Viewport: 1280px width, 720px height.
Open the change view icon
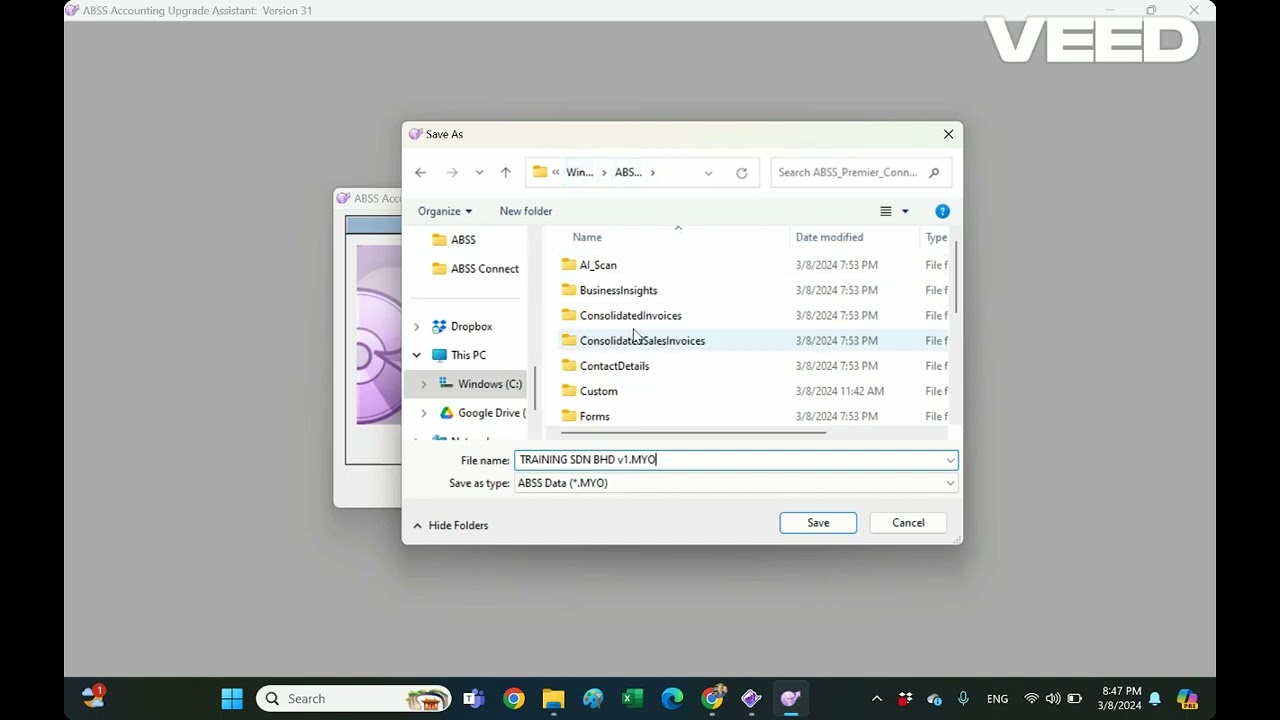coord(885,211)
